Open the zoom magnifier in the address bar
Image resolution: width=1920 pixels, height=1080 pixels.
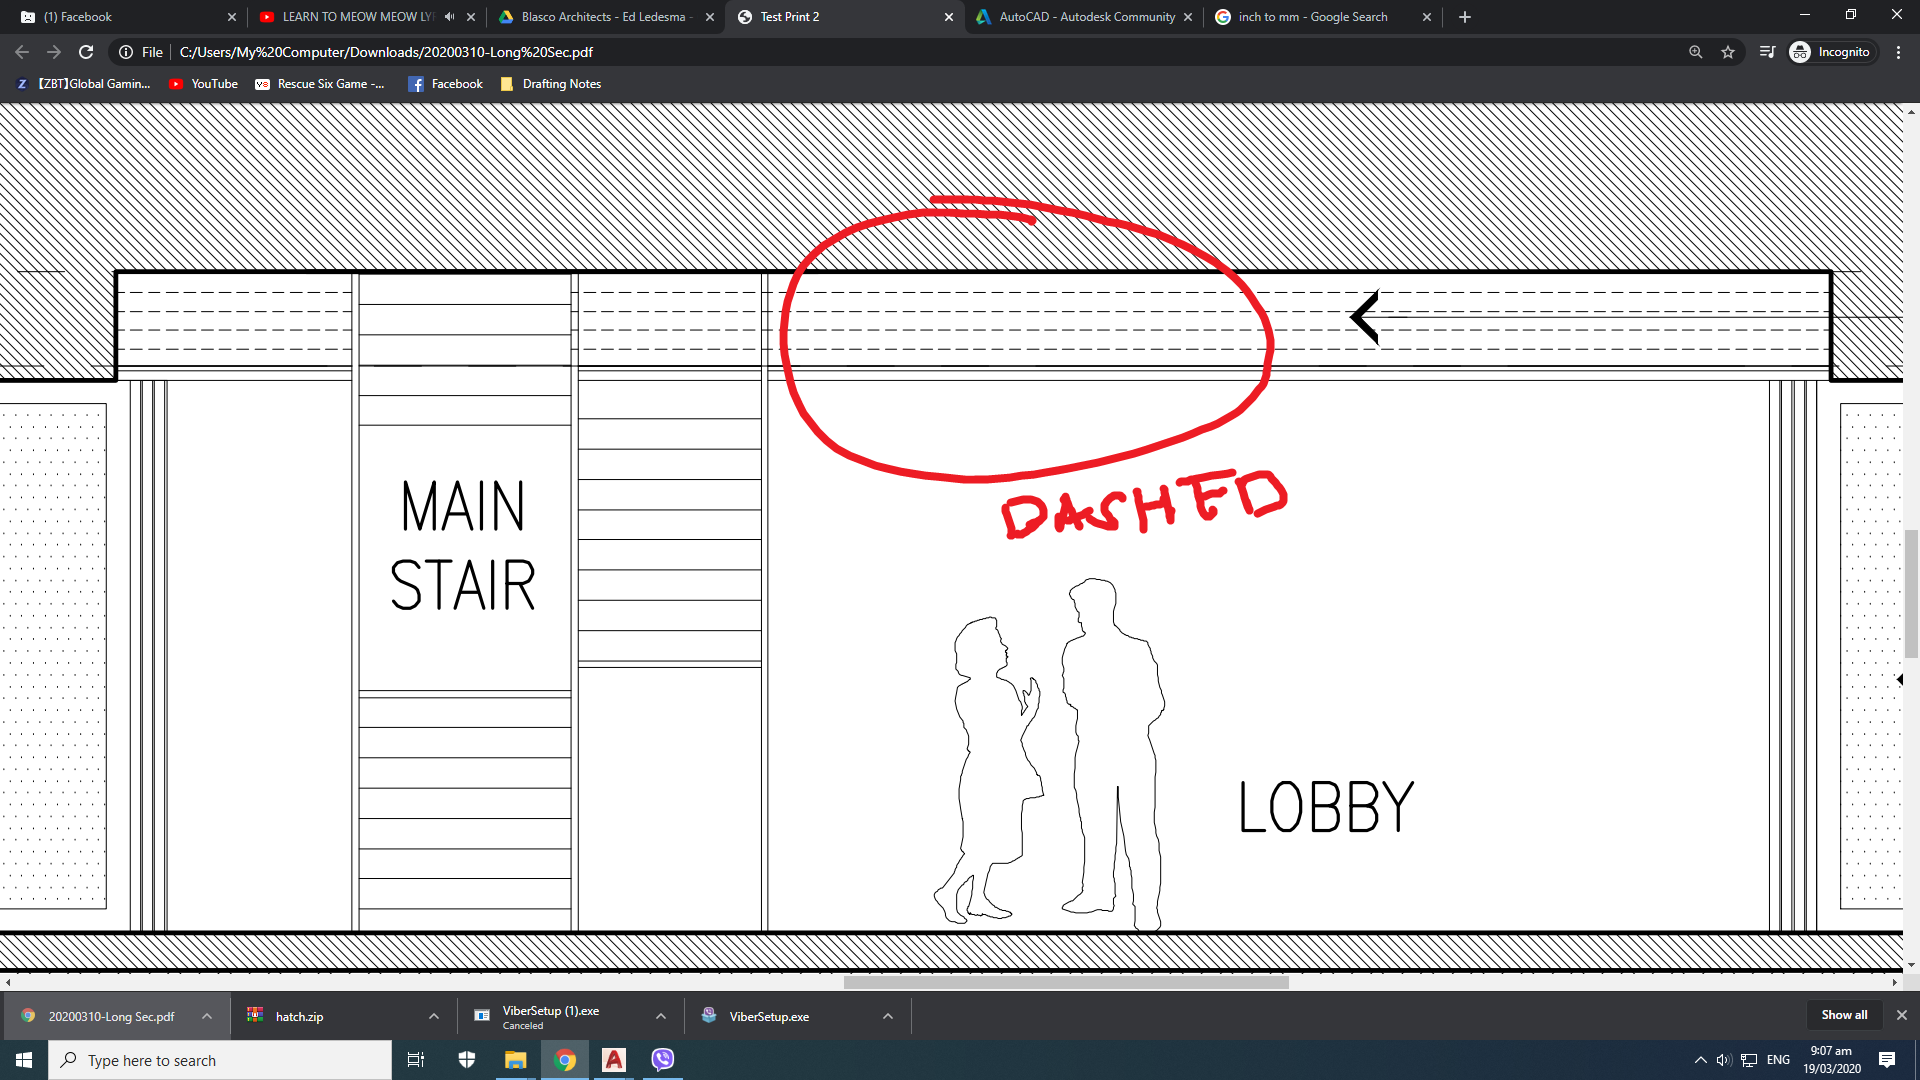click(1695, 51)
